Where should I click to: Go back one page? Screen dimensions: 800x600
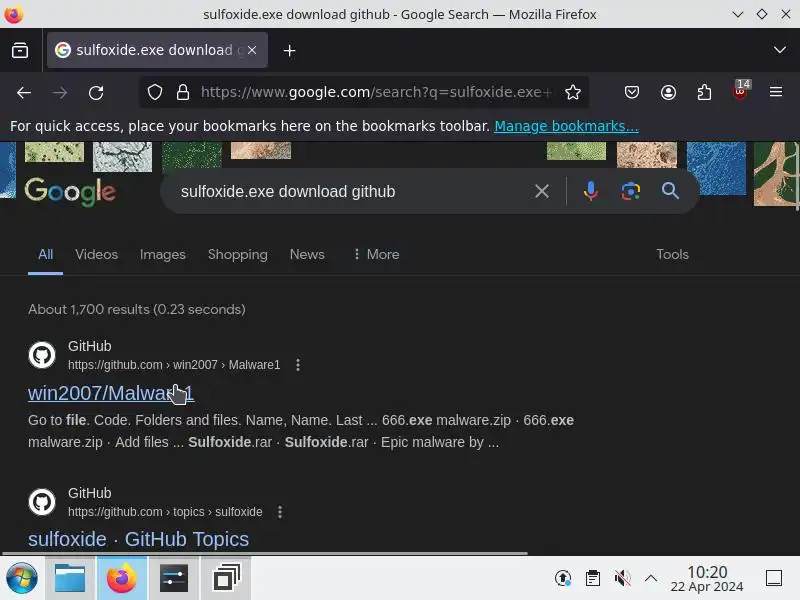click(24, 92)
